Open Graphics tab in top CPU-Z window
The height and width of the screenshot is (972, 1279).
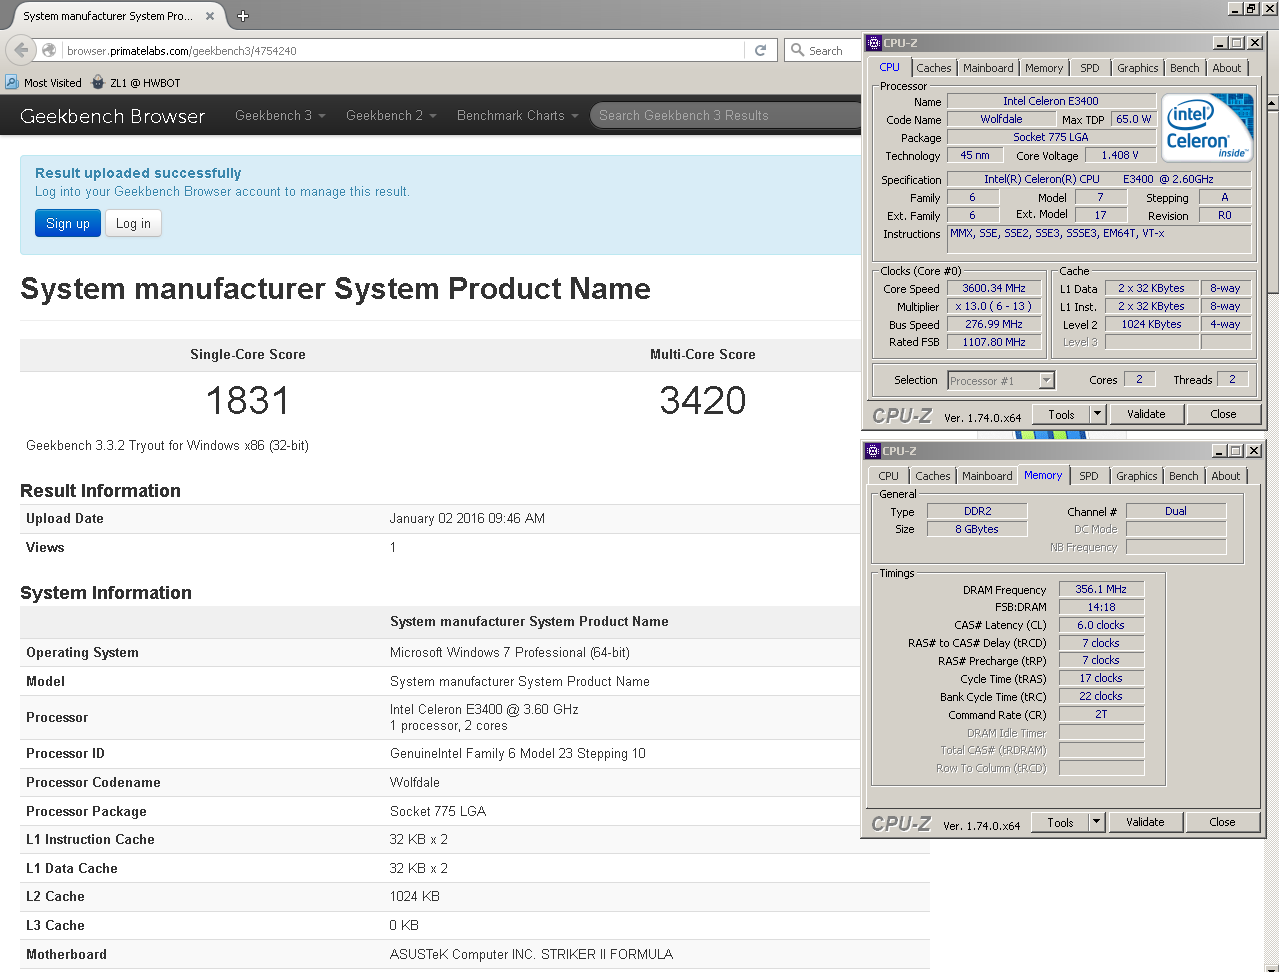point(1138,68)
